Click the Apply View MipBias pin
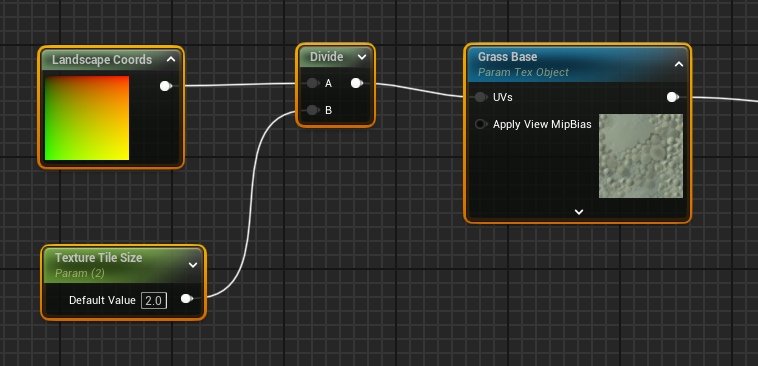Screen dimensions: 758x366 click(x=480, y=124)
